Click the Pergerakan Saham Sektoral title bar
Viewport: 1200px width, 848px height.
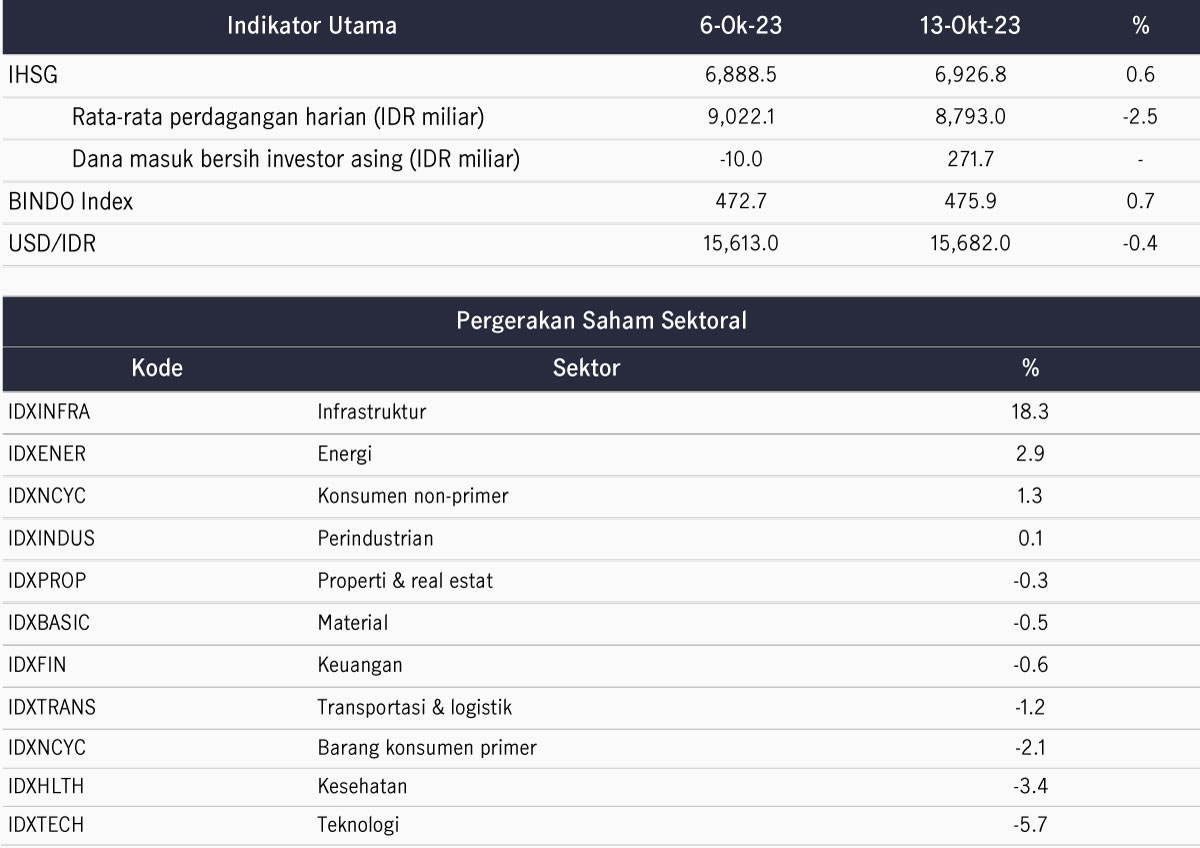[x=601, y=321]
